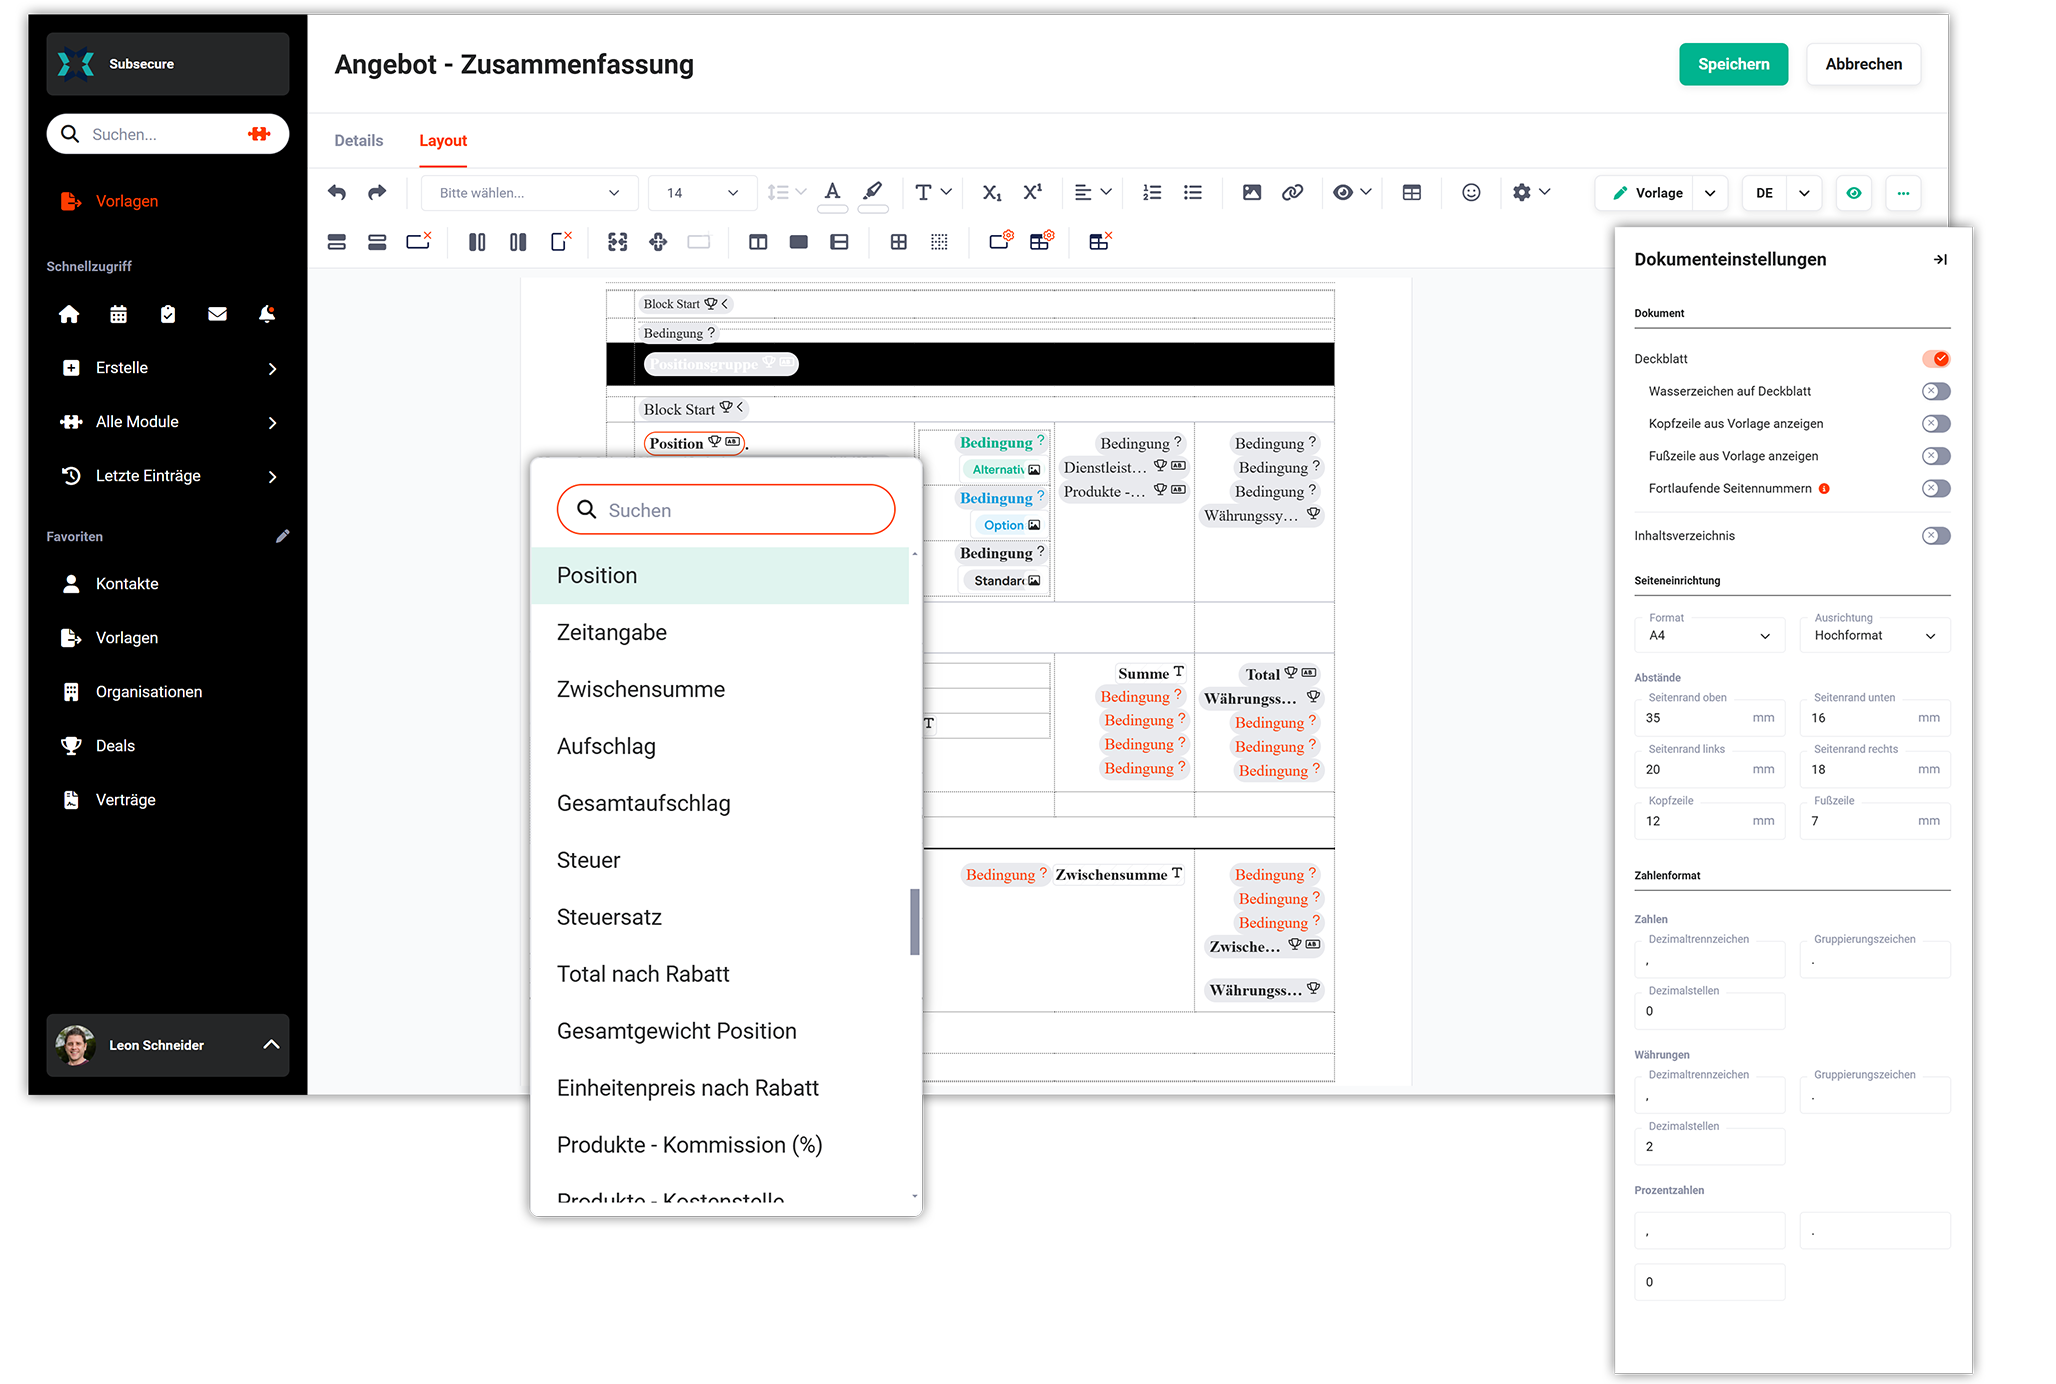Viewport: 2056px width, 1384px height.
Task: Click the Speichern button
Action: pyautogui.click(x=1734, y=64)
